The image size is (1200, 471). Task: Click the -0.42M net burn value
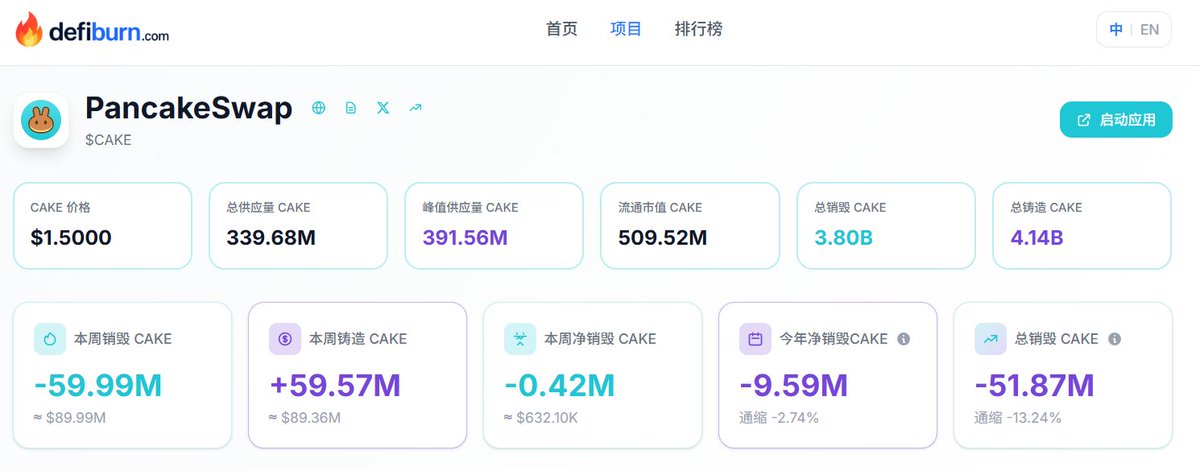point(558,385)
